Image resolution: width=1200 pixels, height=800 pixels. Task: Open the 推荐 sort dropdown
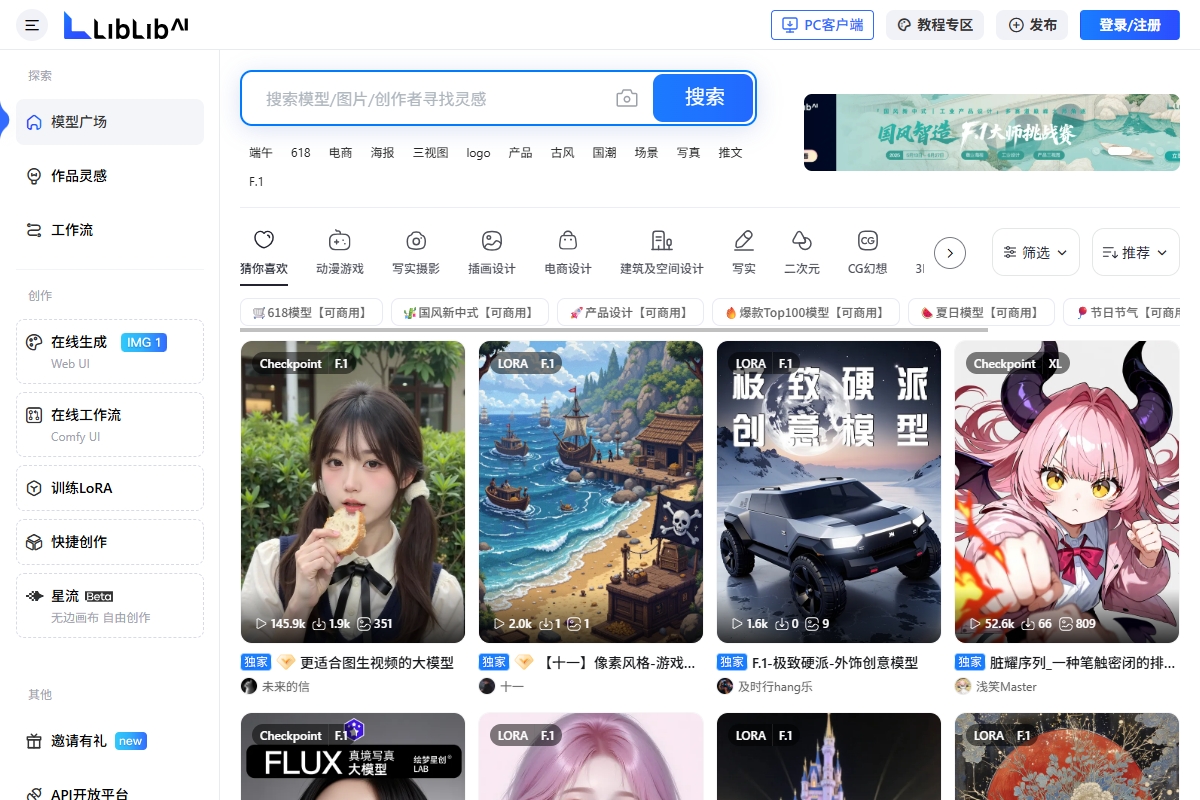1135,253
